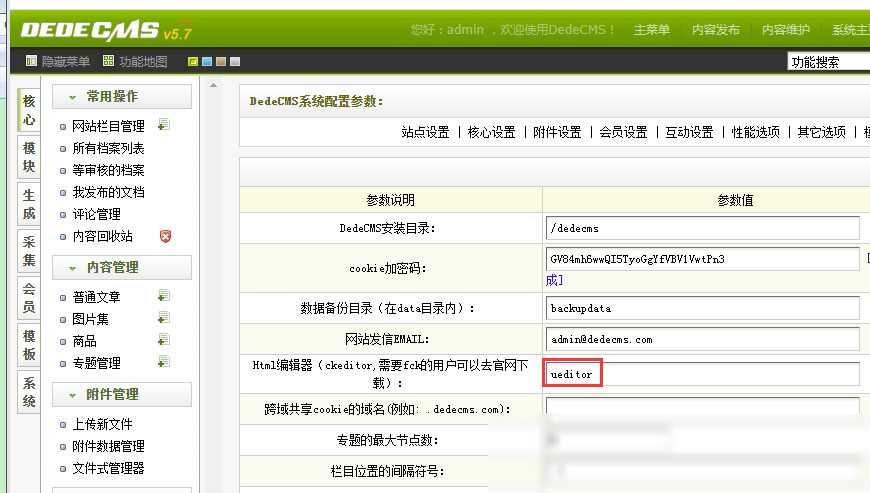Image resolution: width=870 pixels, height=493 pixels.
Task: Switch to 模块 side tab
Action: 29,157
